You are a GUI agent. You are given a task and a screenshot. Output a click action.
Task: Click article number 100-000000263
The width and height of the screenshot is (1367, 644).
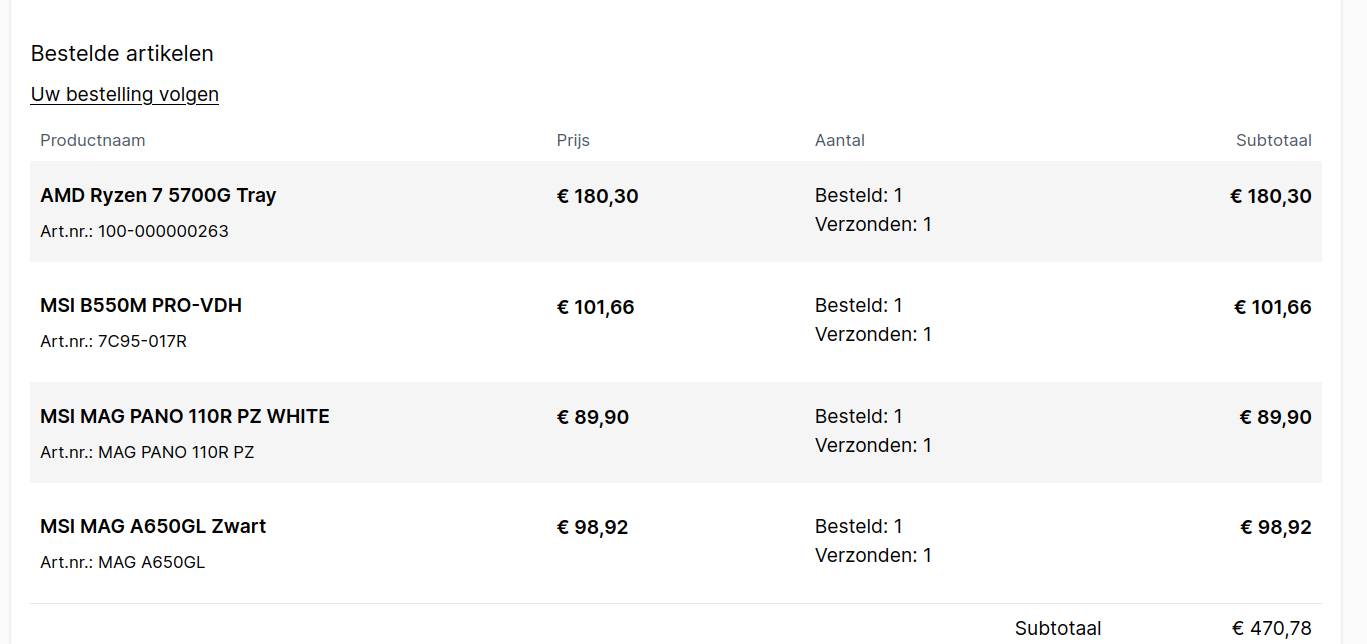click(x=163, y=231)
